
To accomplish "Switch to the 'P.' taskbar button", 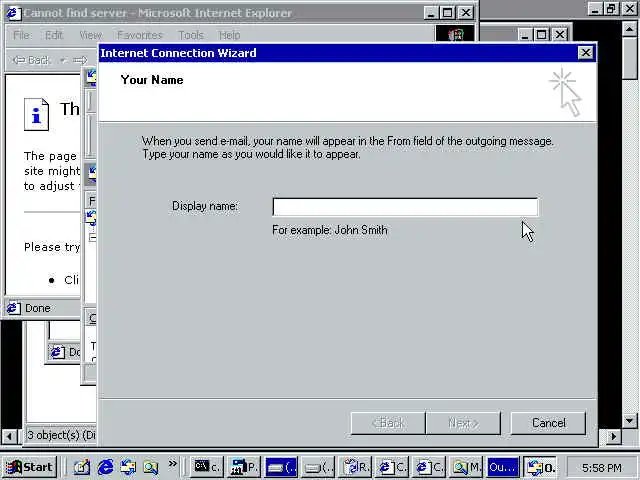I will point(244,467).
